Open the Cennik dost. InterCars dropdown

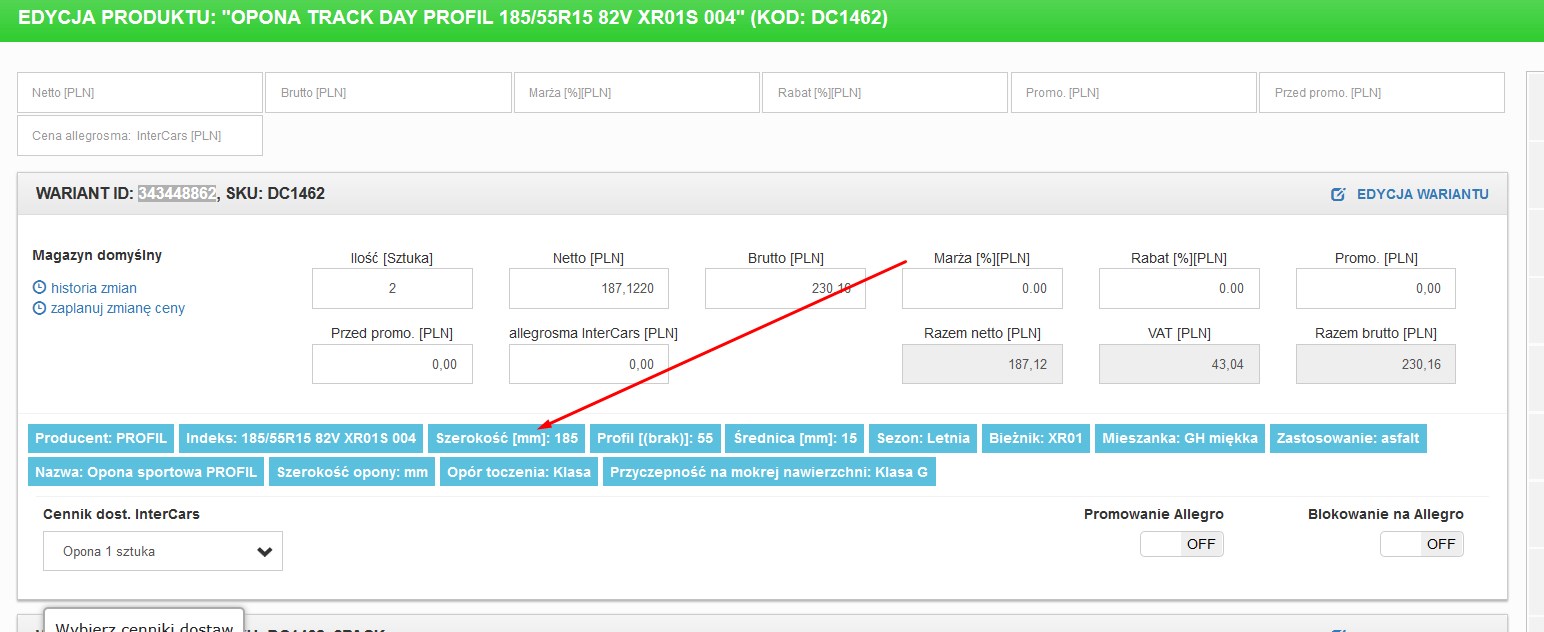[x=162, y=551]
